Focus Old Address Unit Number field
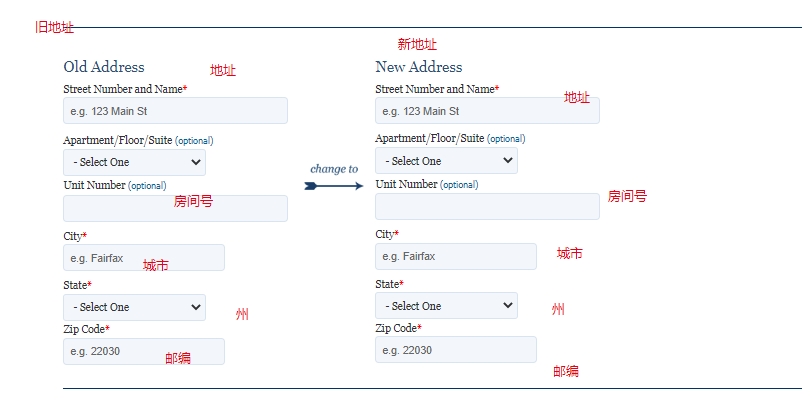 pos(175,208)
